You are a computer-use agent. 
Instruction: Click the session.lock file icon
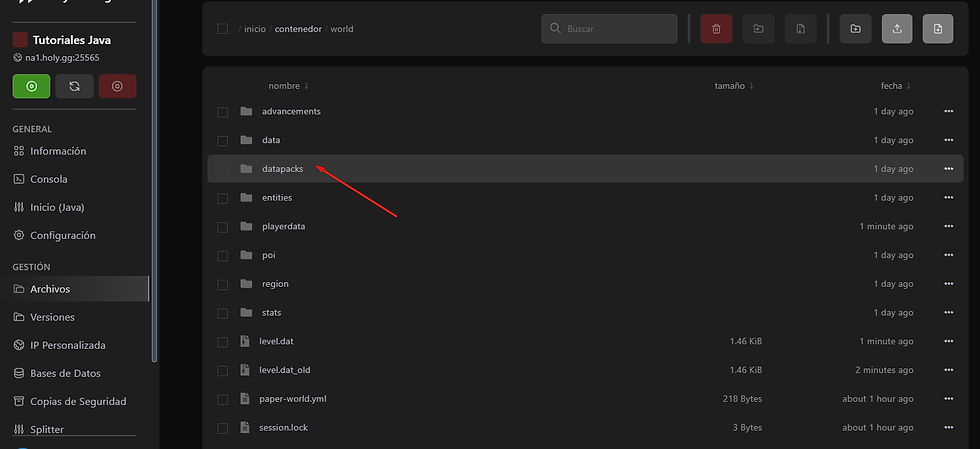pyautogui.click(x=245, y=428)
